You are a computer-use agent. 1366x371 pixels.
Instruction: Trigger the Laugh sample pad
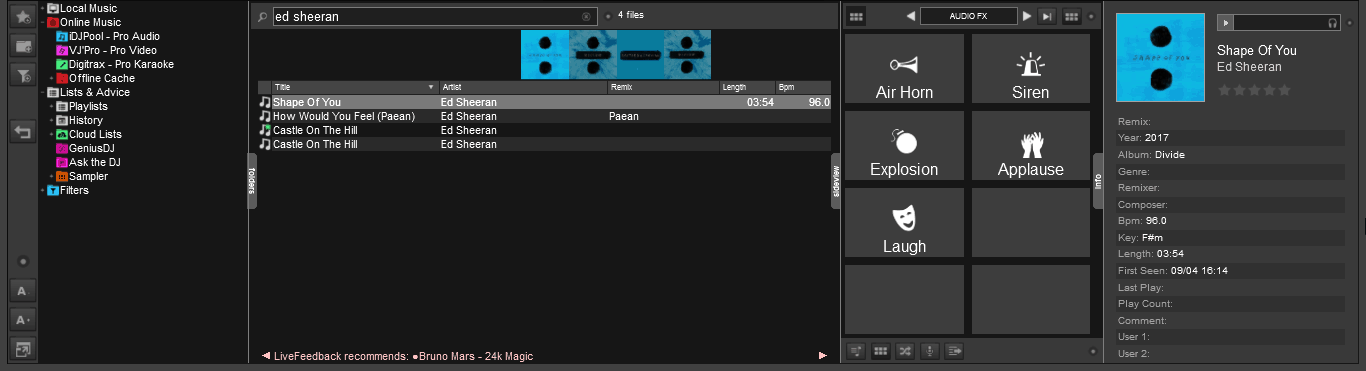(904, 223)
